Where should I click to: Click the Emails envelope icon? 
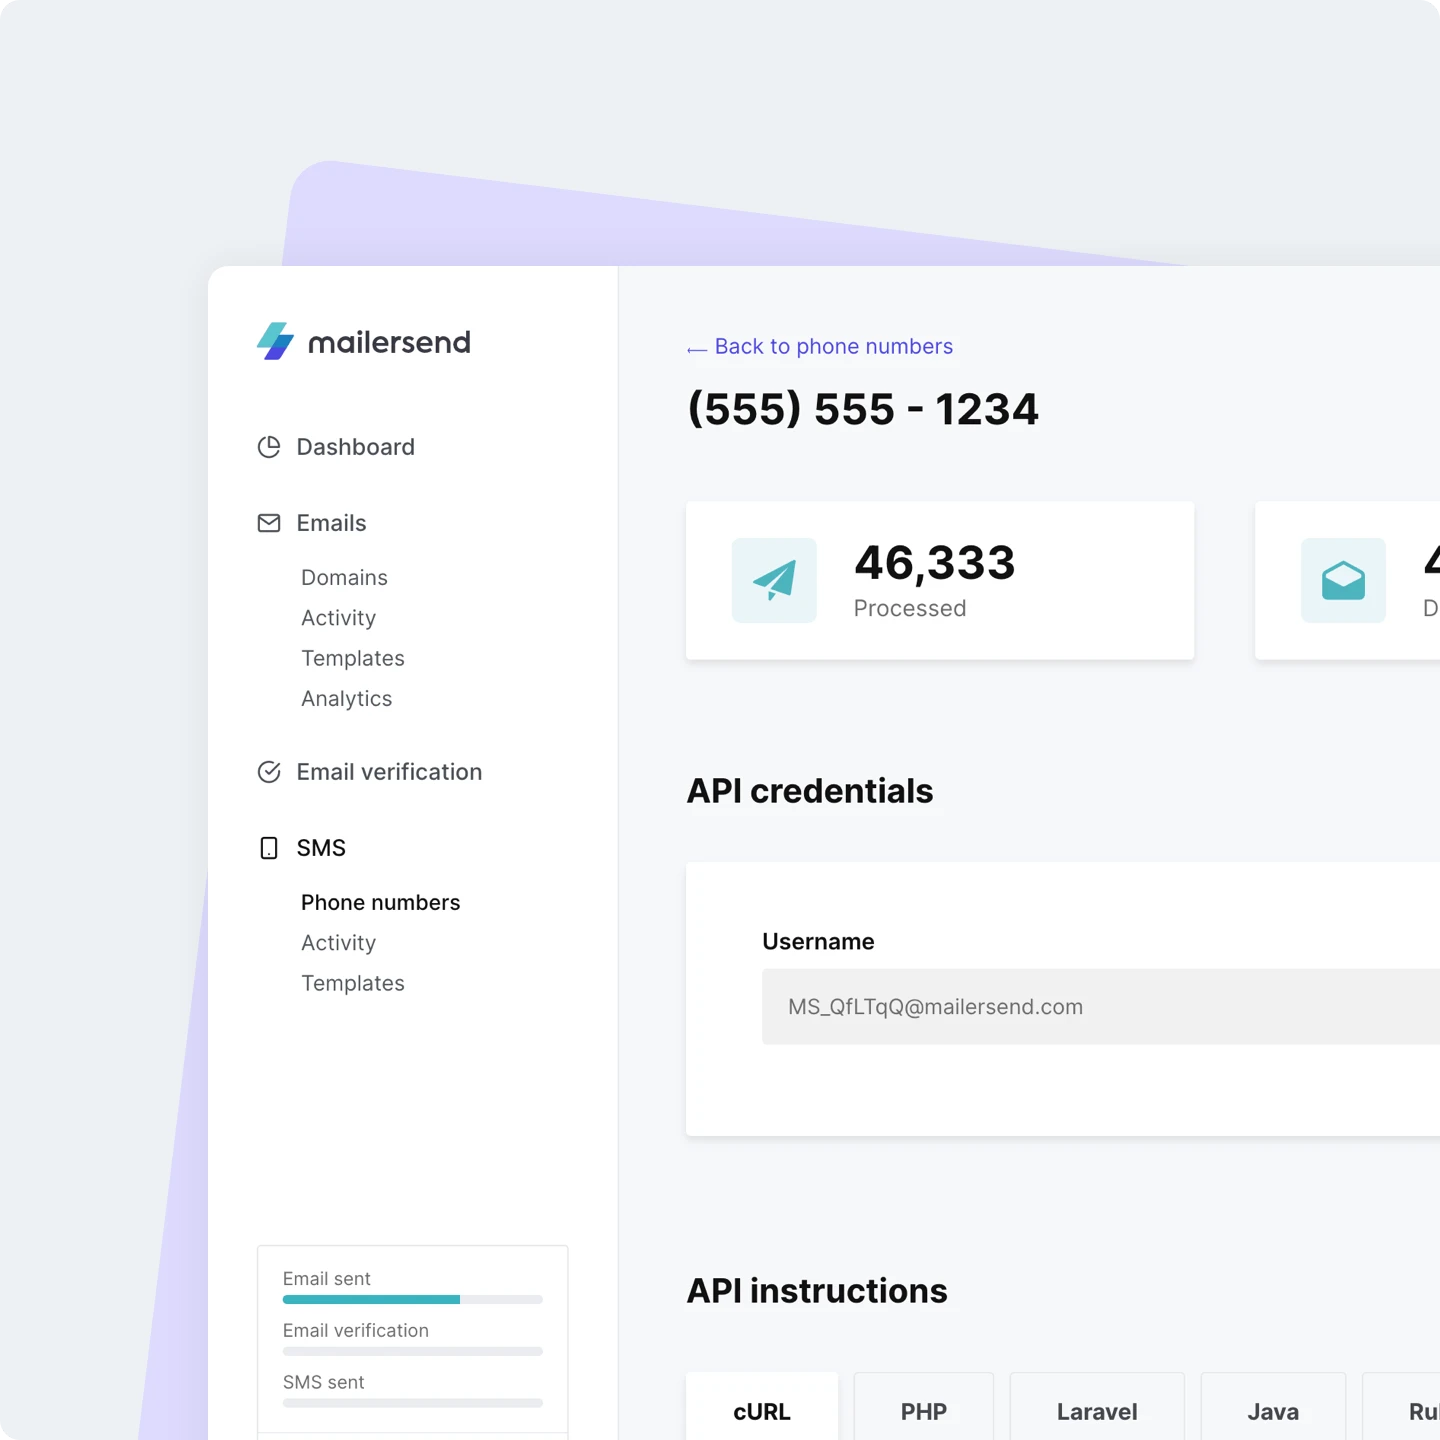[269, 523]
